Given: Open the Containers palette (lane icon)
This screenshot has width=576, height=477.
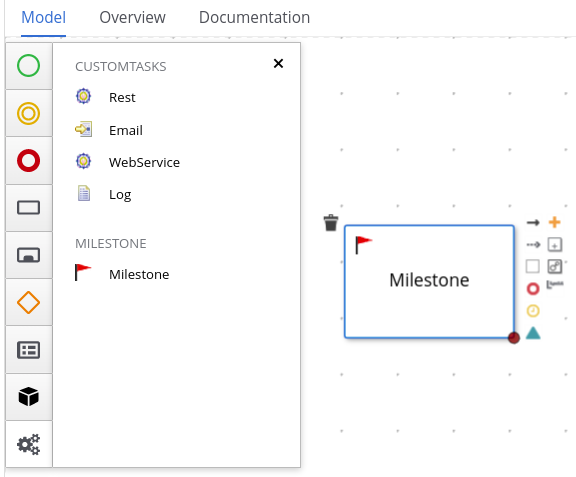Looking at the screenshot, I should [x=29, y=350].
